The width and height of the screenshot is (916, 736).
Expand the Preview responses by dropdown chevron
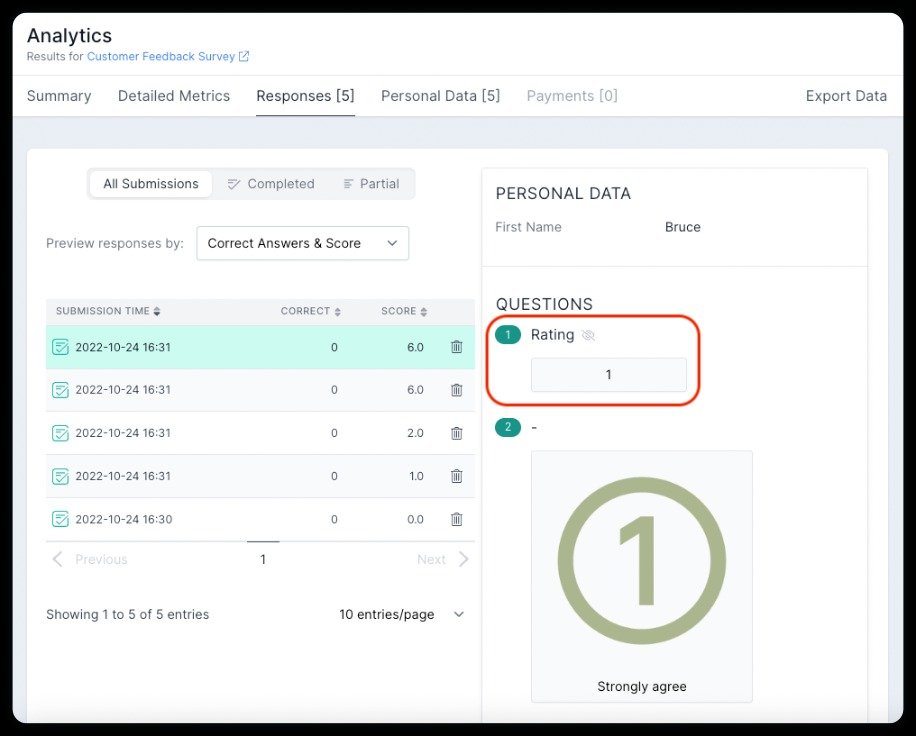click(391, 243)
